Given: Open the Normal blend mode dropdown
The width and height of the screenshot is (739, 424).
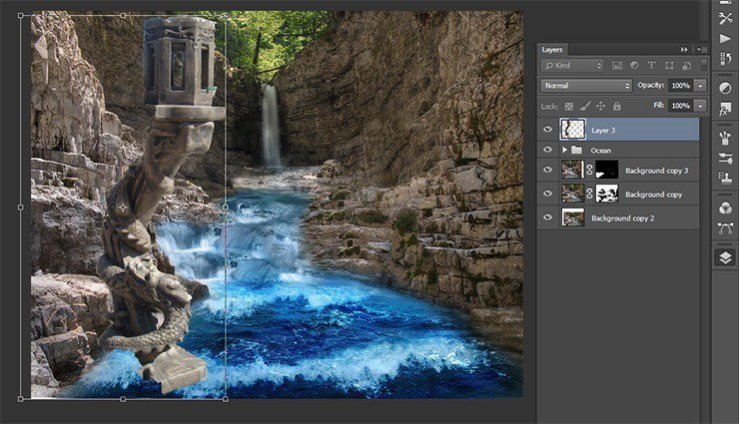Looking at the screenshot, I should pyautogui.click(x=586, y=86).
